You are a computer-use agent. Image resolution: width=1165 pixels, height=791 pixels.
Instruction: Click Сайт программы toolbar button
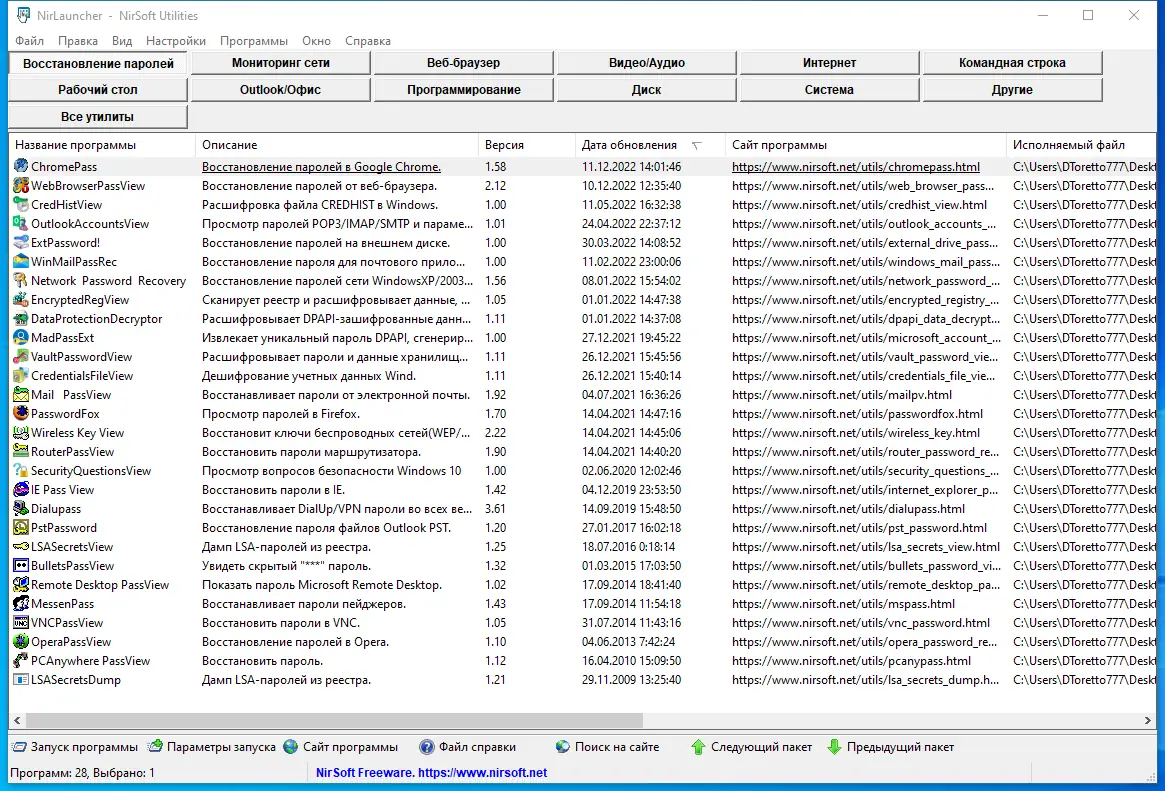341,747
